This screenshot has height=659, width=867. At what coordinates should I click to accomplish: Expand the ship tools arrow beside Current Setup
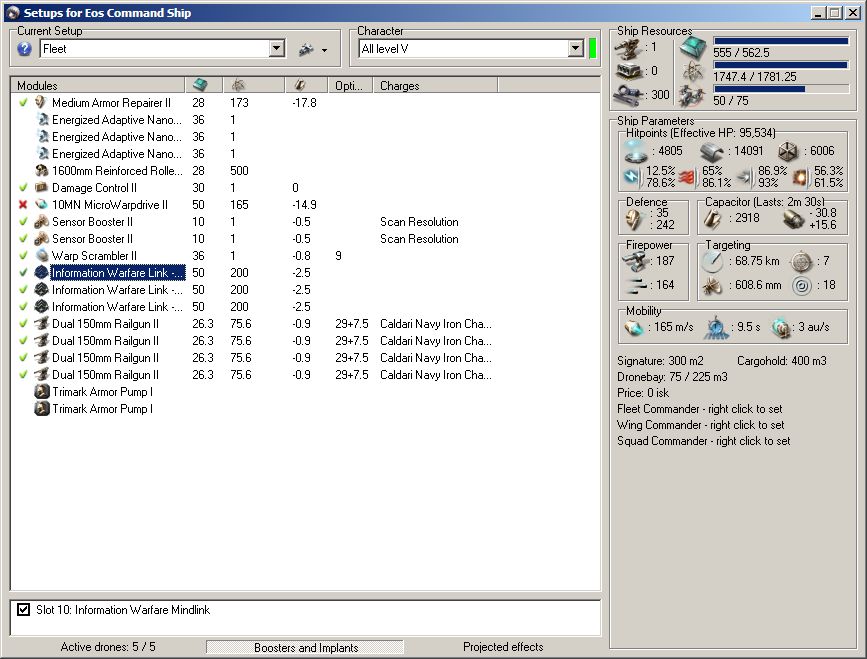tap(324, 50)
